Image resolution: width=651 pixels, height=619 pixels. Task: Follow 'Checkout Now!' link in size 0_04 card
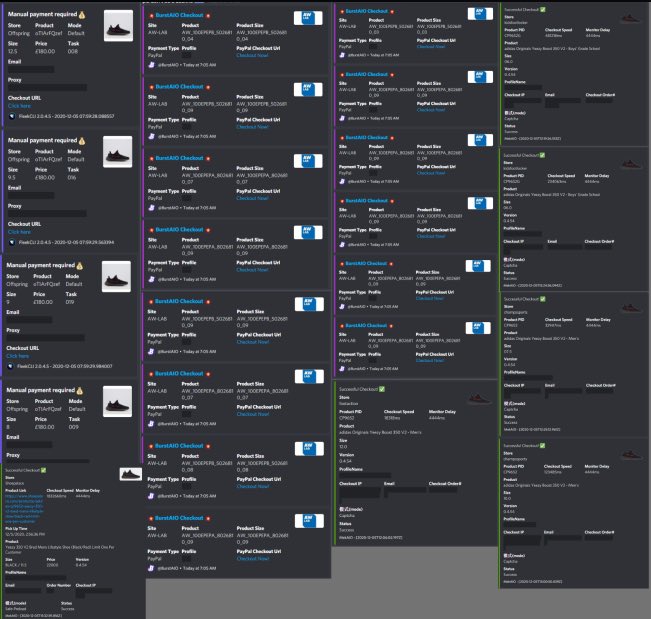point(252,55)
